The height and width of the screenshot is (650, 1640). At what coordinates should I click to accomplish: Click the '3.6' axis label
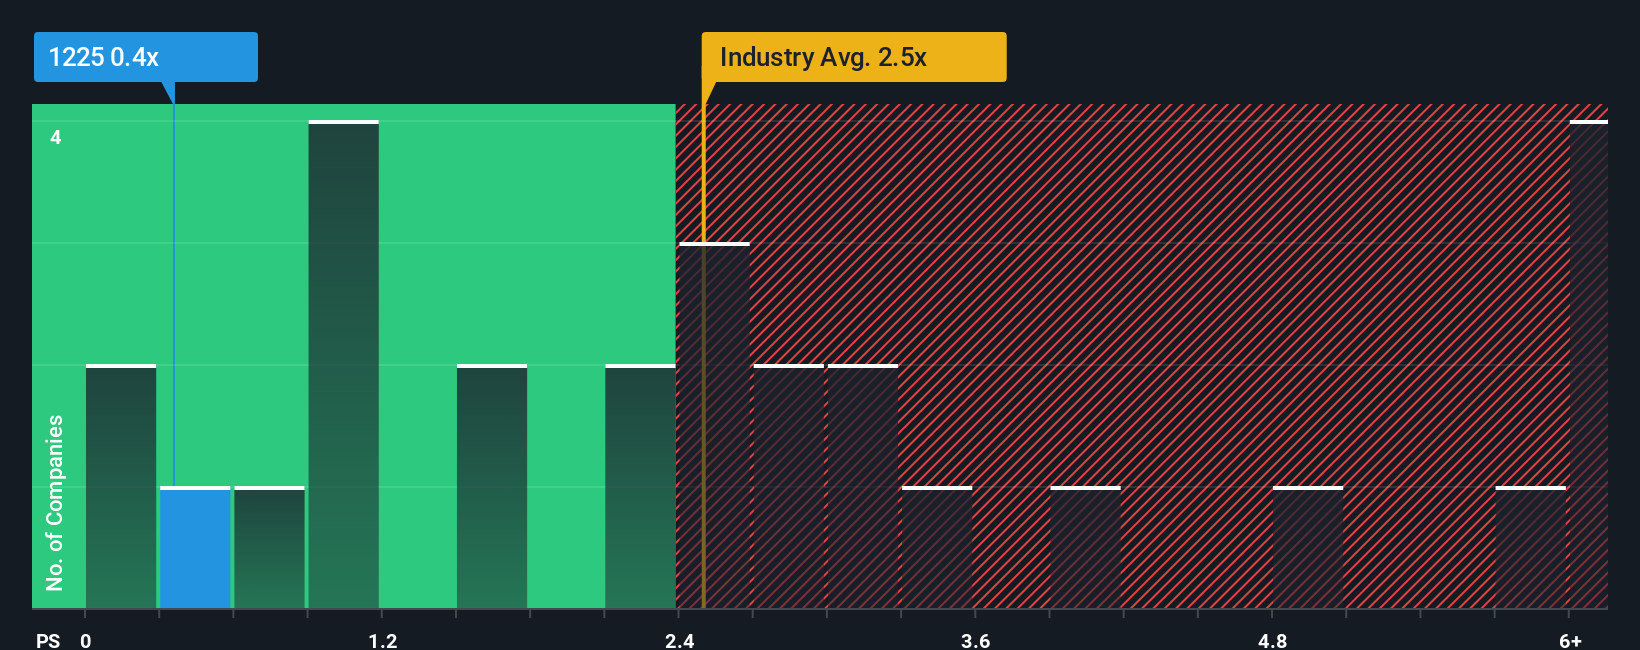976,640
